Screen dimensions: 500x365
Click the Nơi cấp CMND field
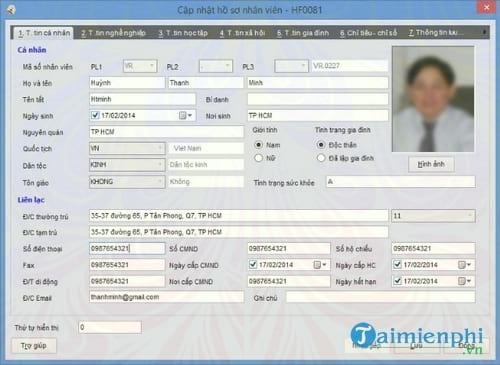point(289,281)
